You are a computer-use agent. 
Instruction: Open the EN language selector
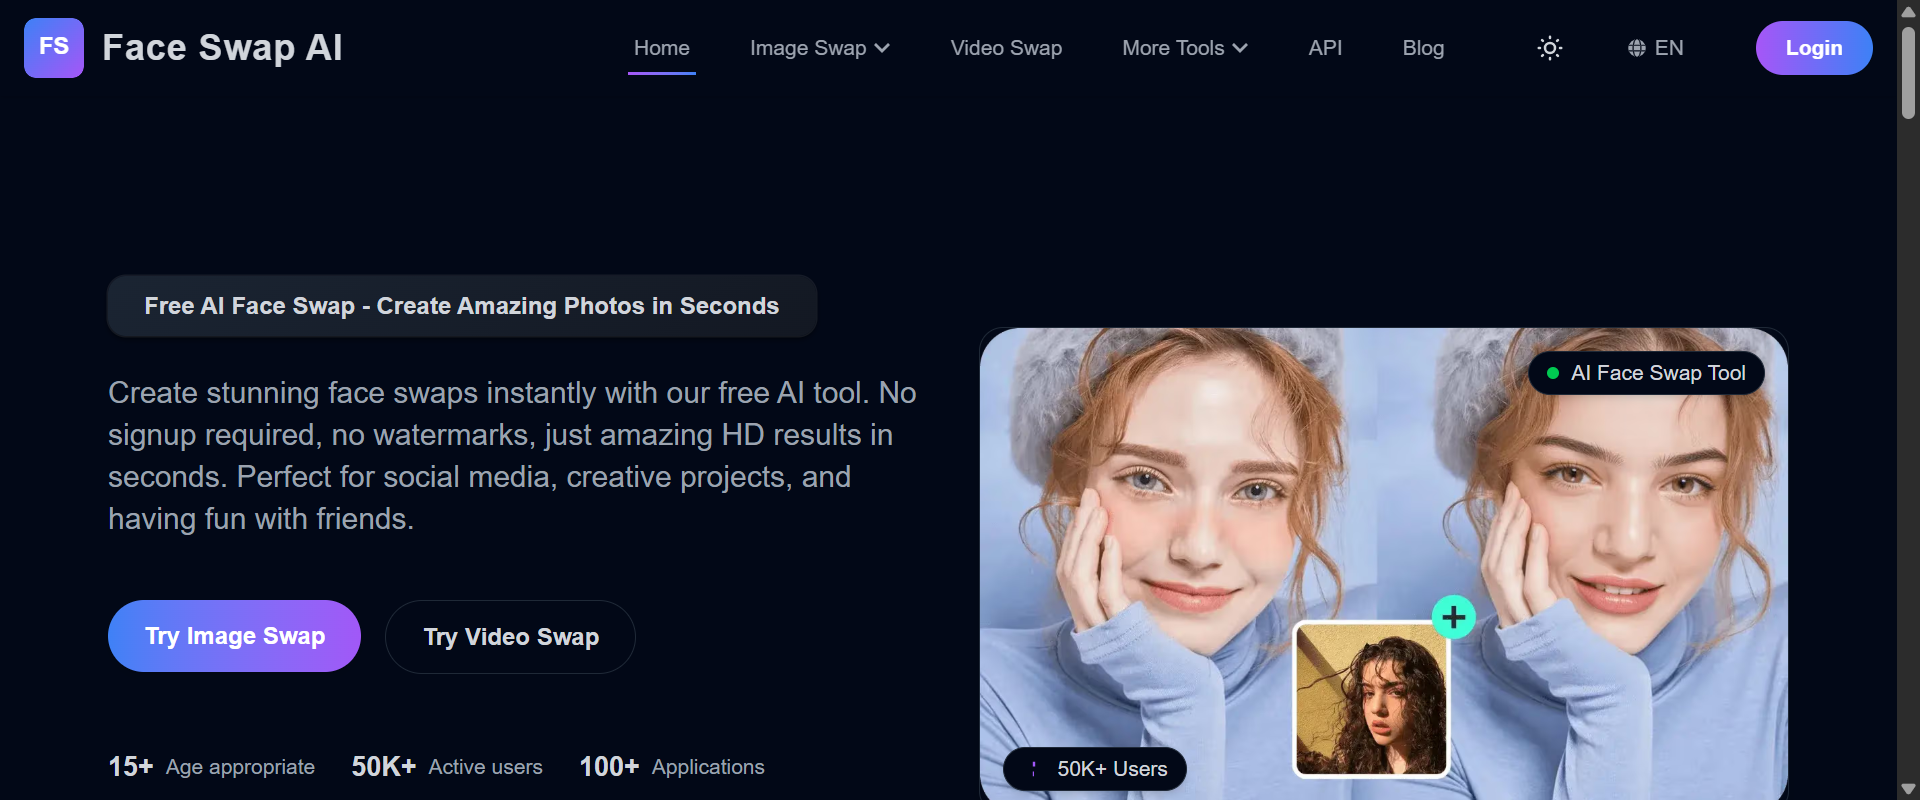point(1656,48)
